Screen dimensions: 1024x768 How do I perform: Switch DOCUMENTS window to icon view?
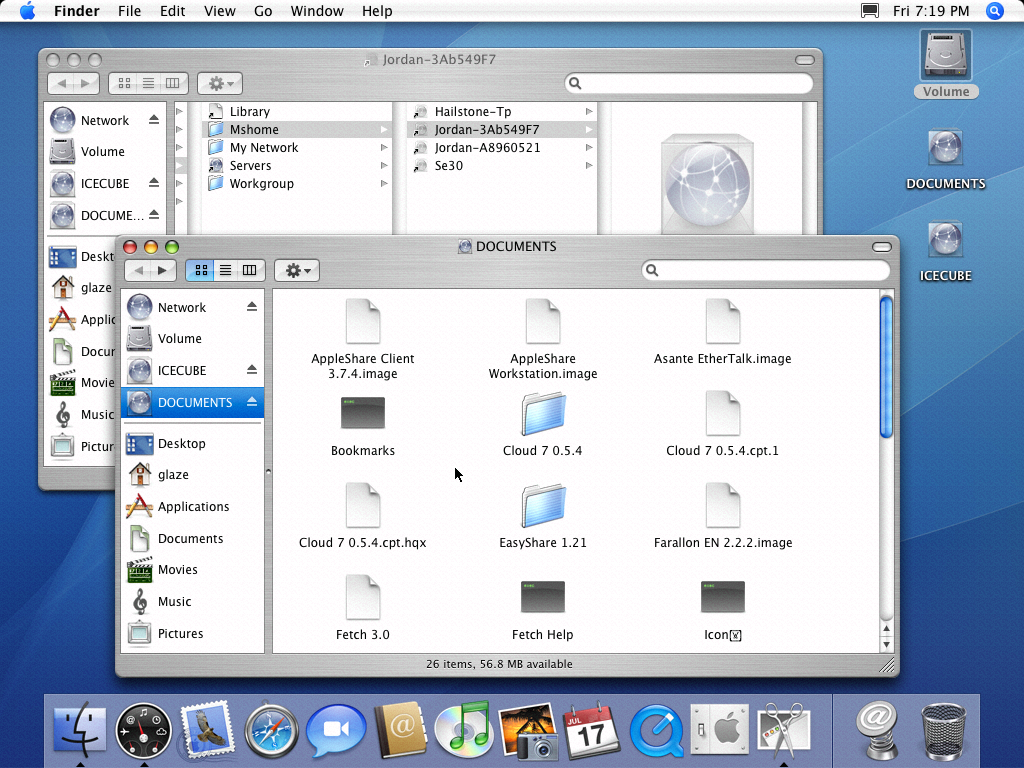click(x=201, y=270)
